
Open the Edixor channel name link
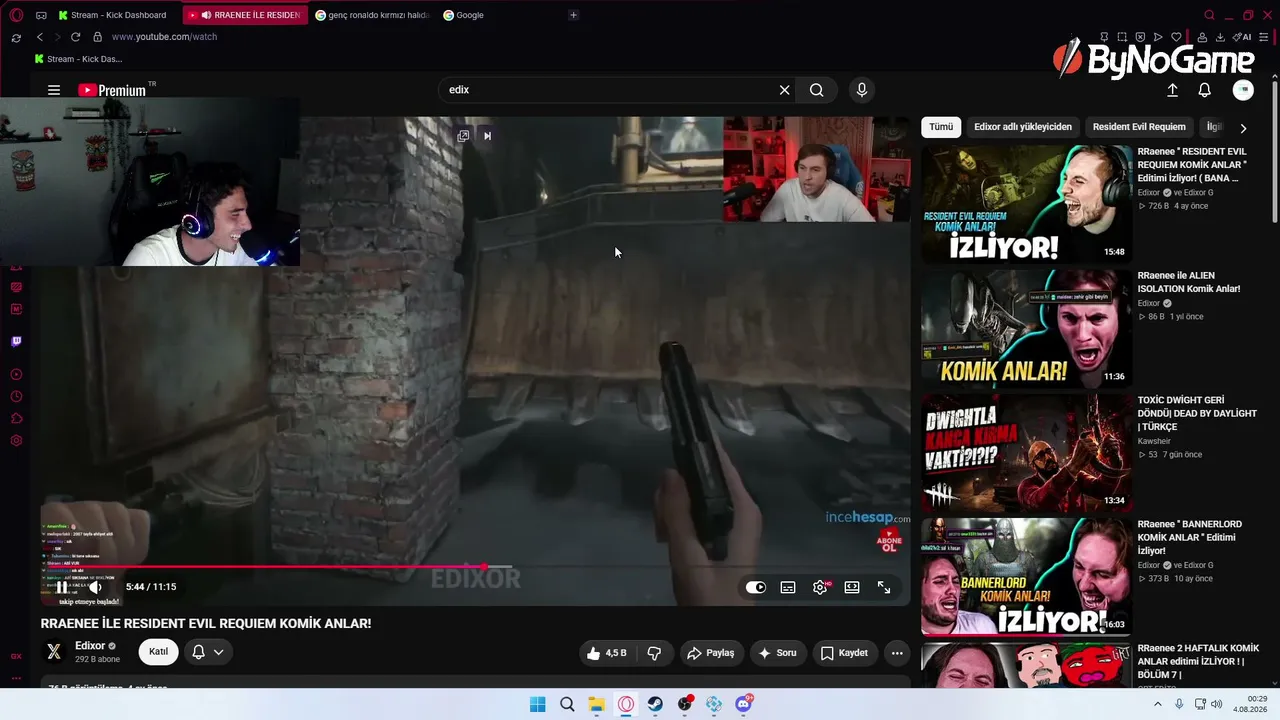pos(90,646)
